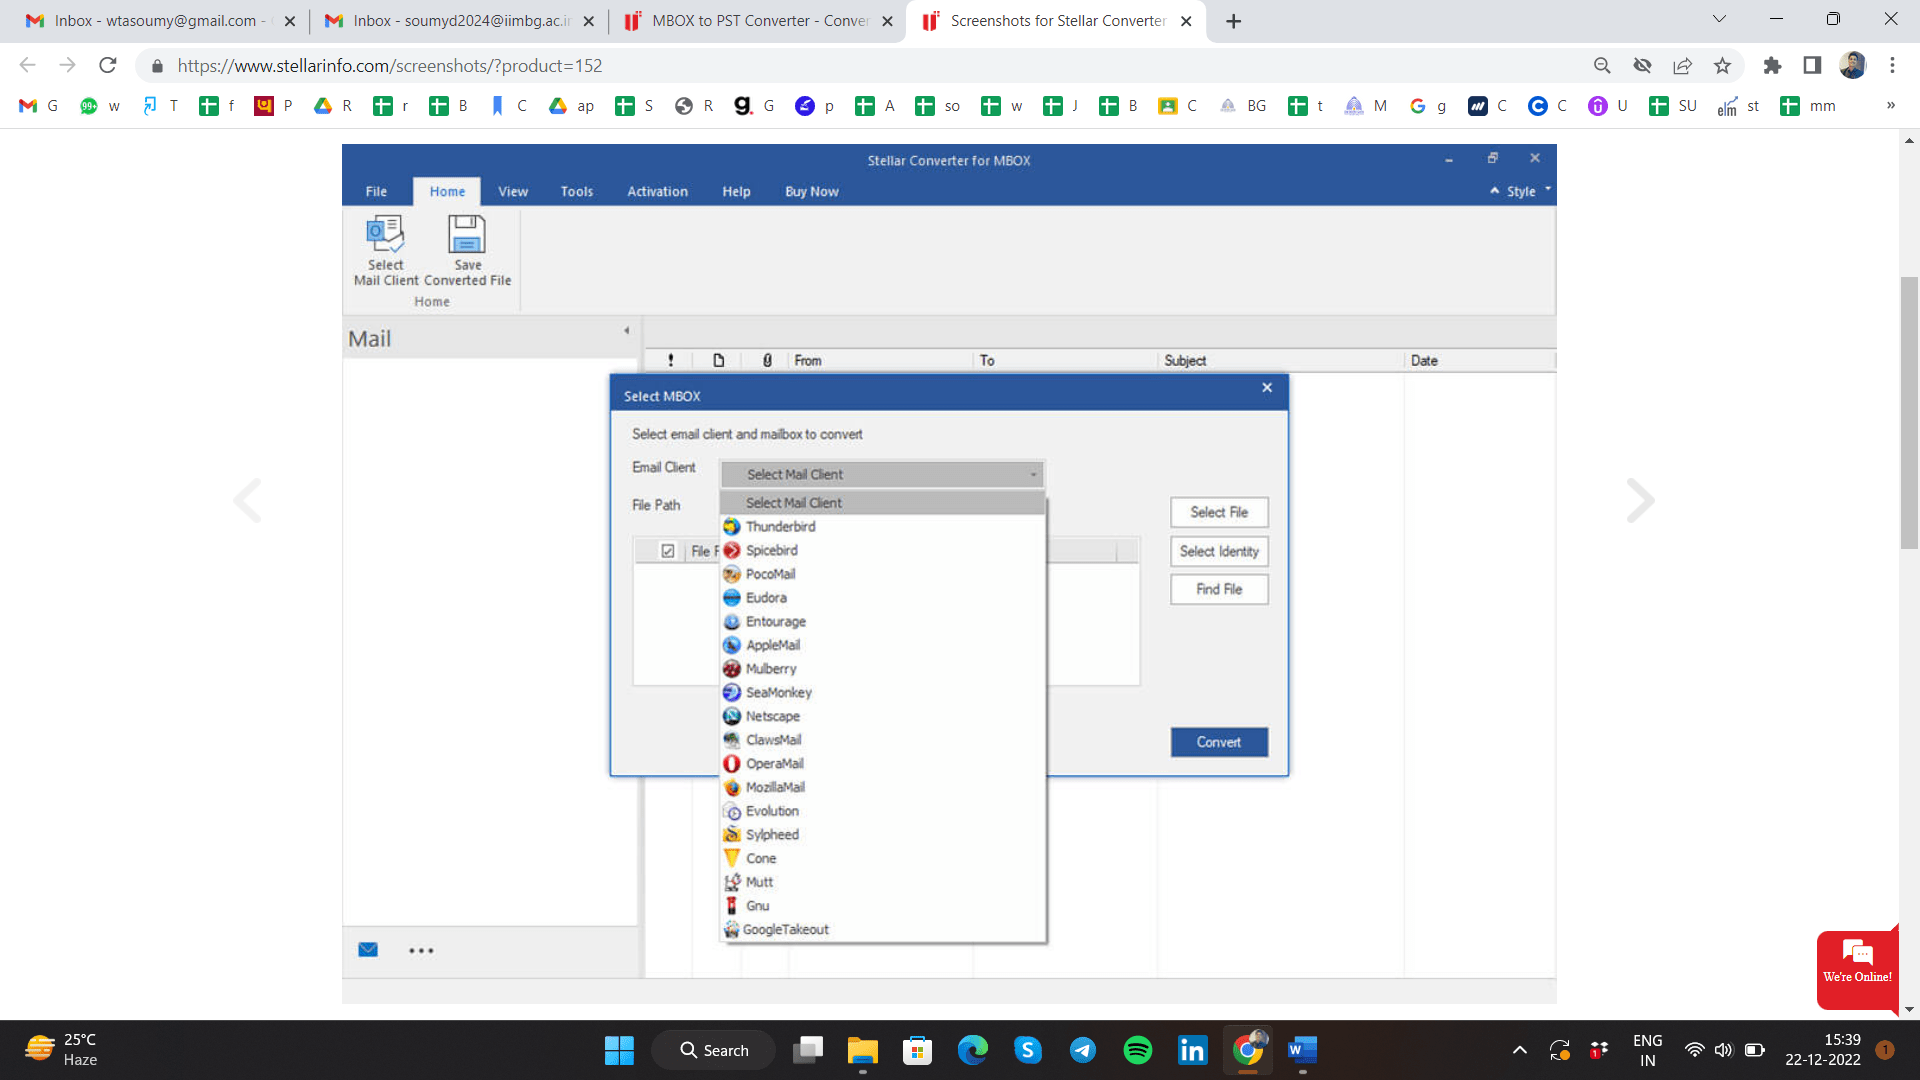Choose OperaMail from the mail client list

coord(883,764)
